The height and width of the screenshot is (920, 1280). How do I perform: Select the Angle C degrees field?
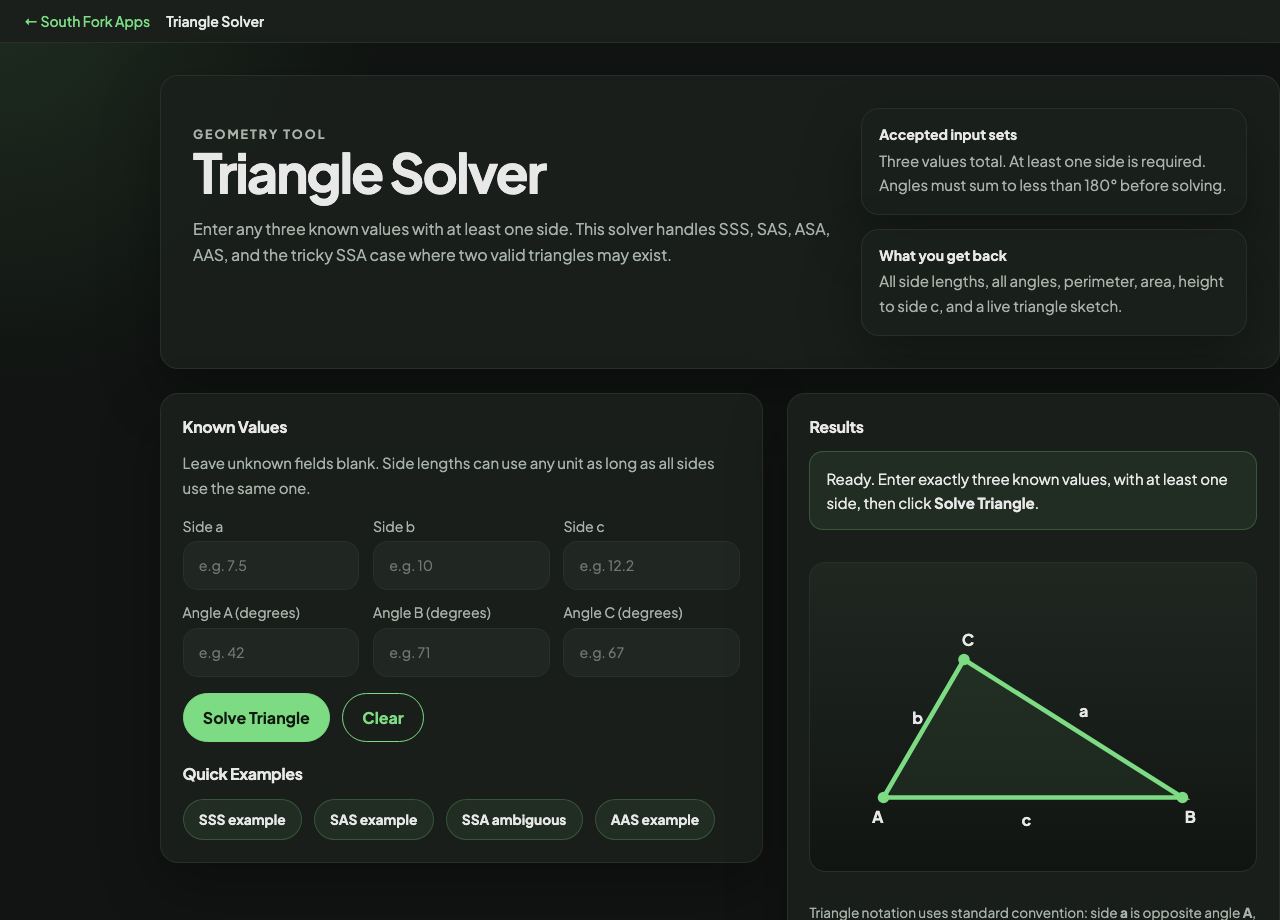[651, 652]
